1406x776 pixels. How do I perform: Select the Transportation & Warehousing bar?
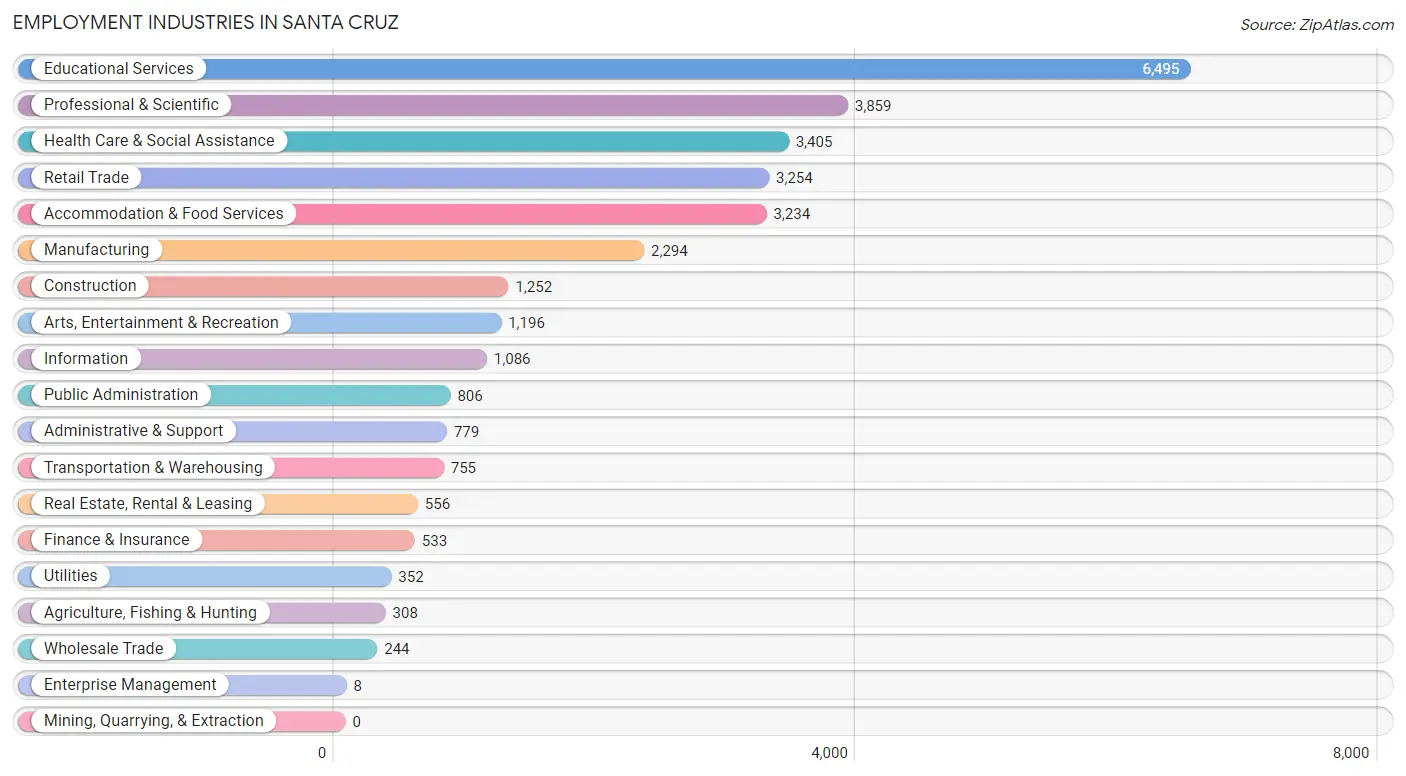[231, 468]
